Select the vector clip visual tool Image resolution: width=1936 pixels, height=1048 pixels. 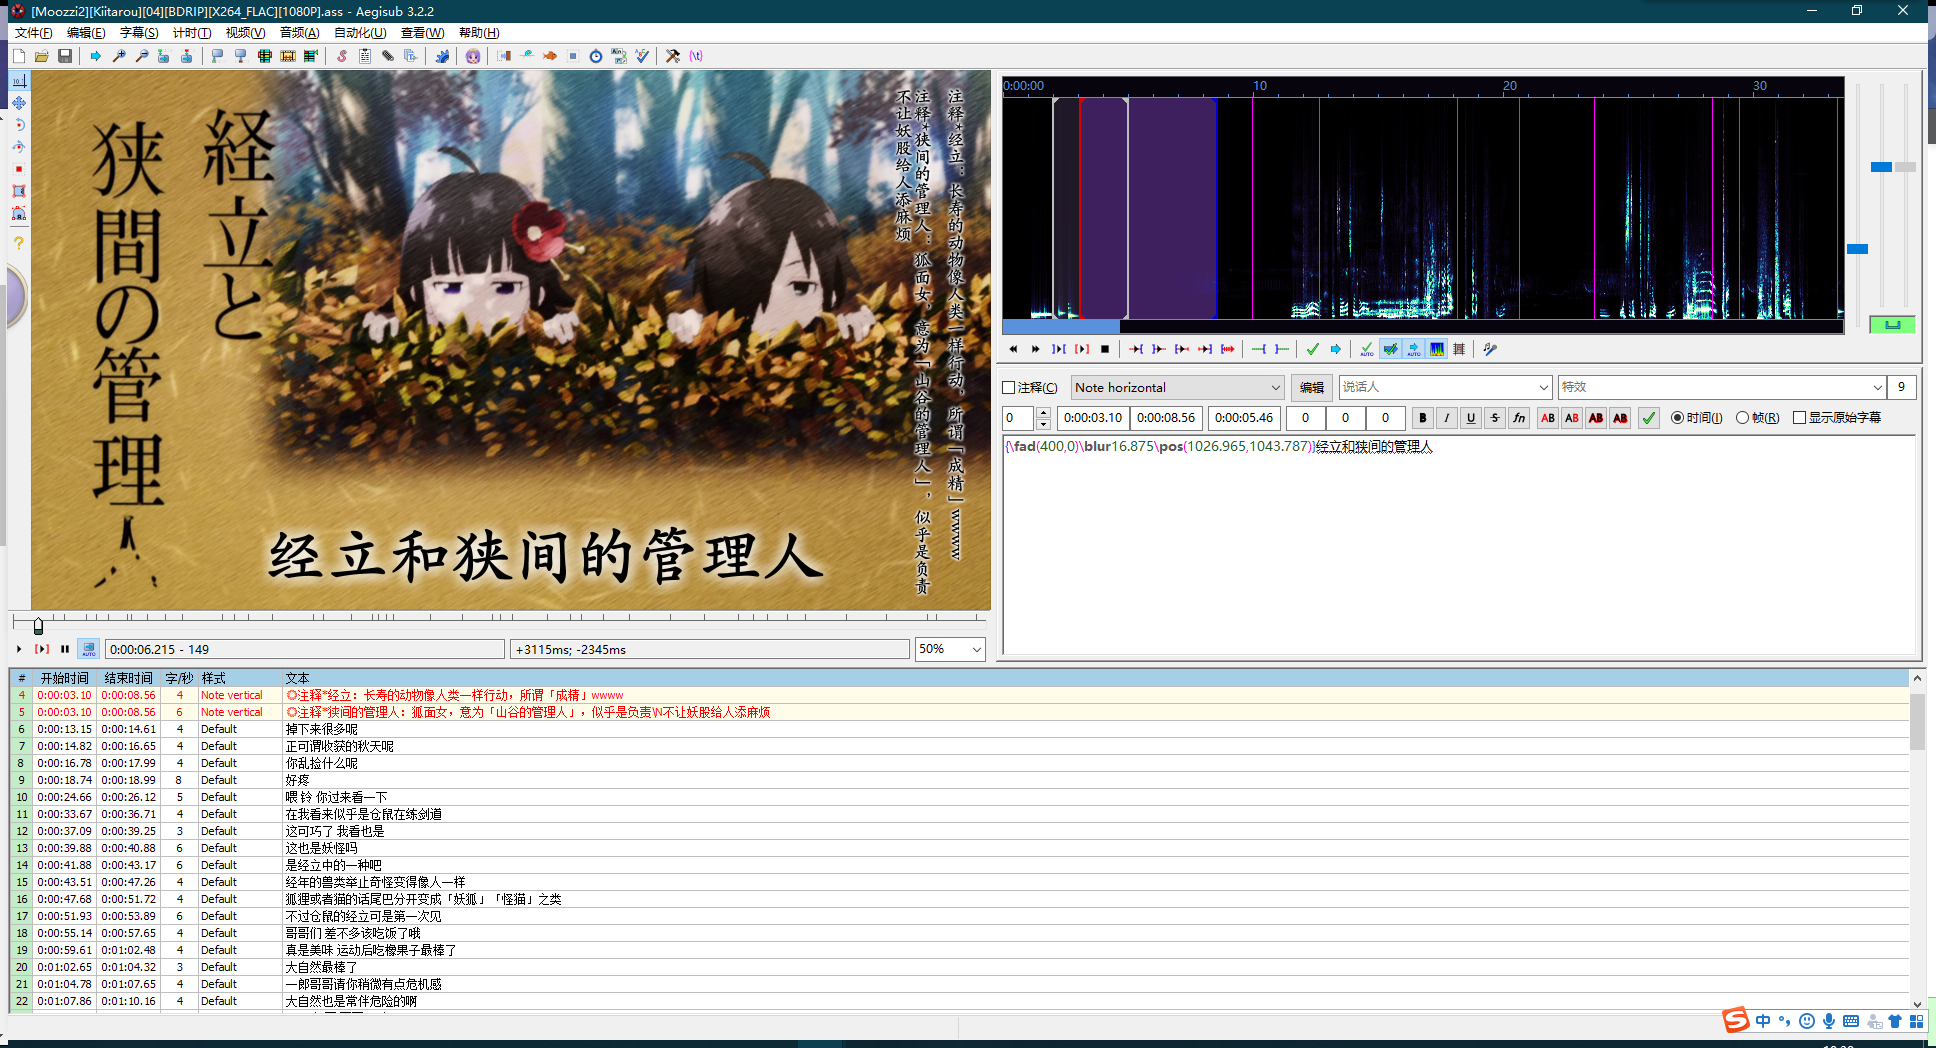(x=19, y=213)
